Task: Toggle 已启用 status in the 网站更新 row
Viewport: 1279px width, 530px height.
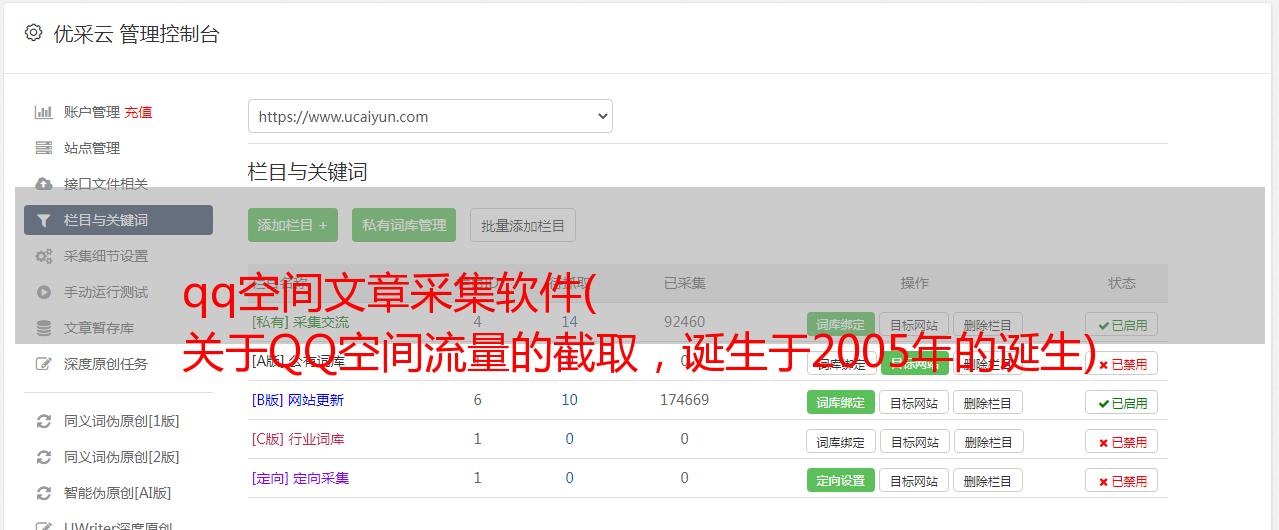Action: 1122,402
